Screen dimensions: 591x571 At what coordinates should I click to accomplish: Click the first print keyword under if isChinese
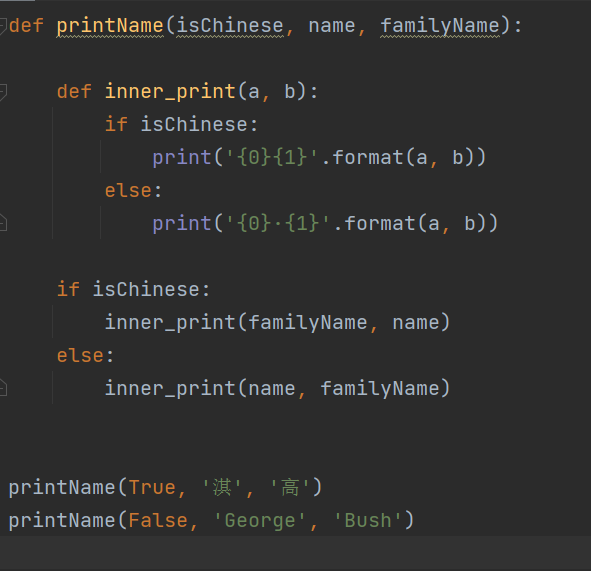(182, 158)
